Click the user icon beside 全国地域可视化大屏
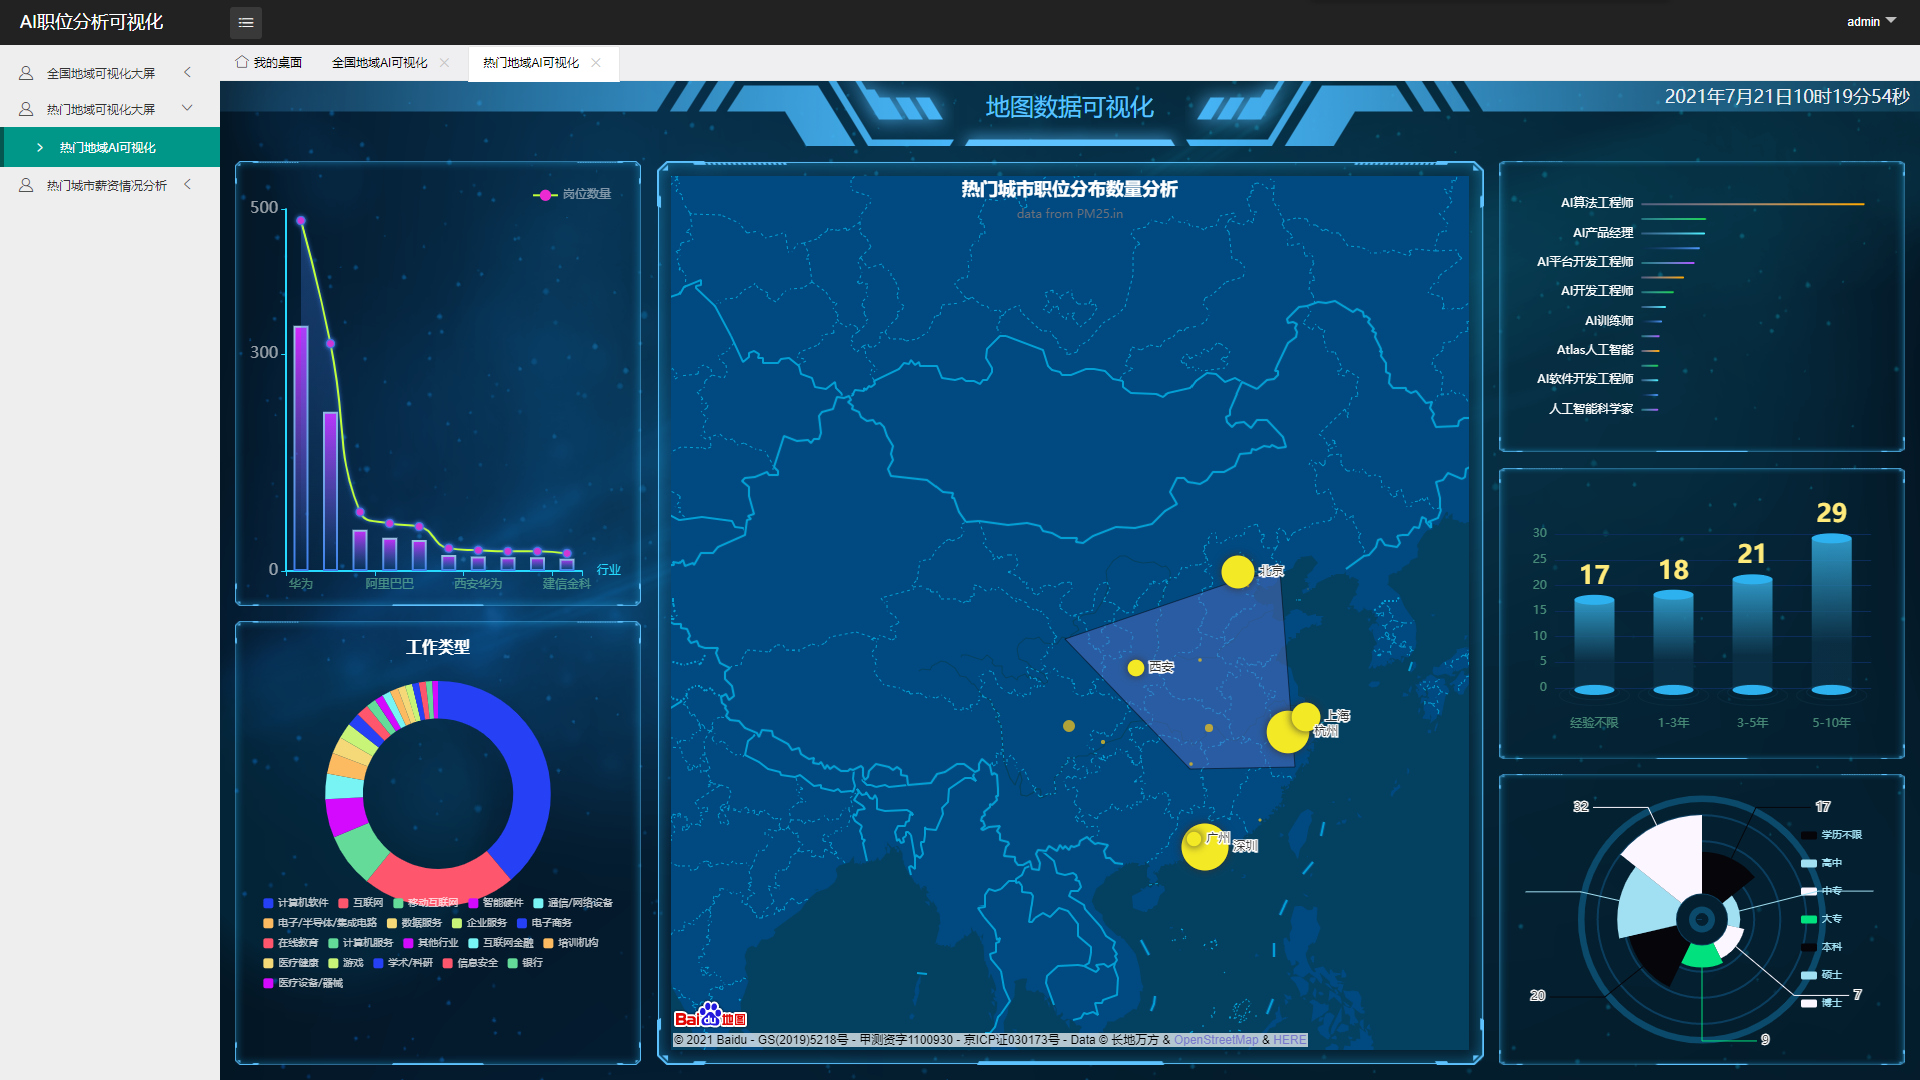The height and width of the screenshot is (1080, 1920). click(x=26, y=73)
